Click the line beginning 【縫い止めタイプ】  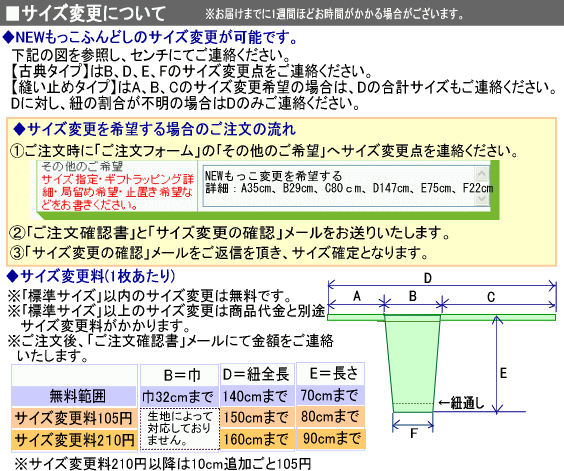click(x=282, y=87)
